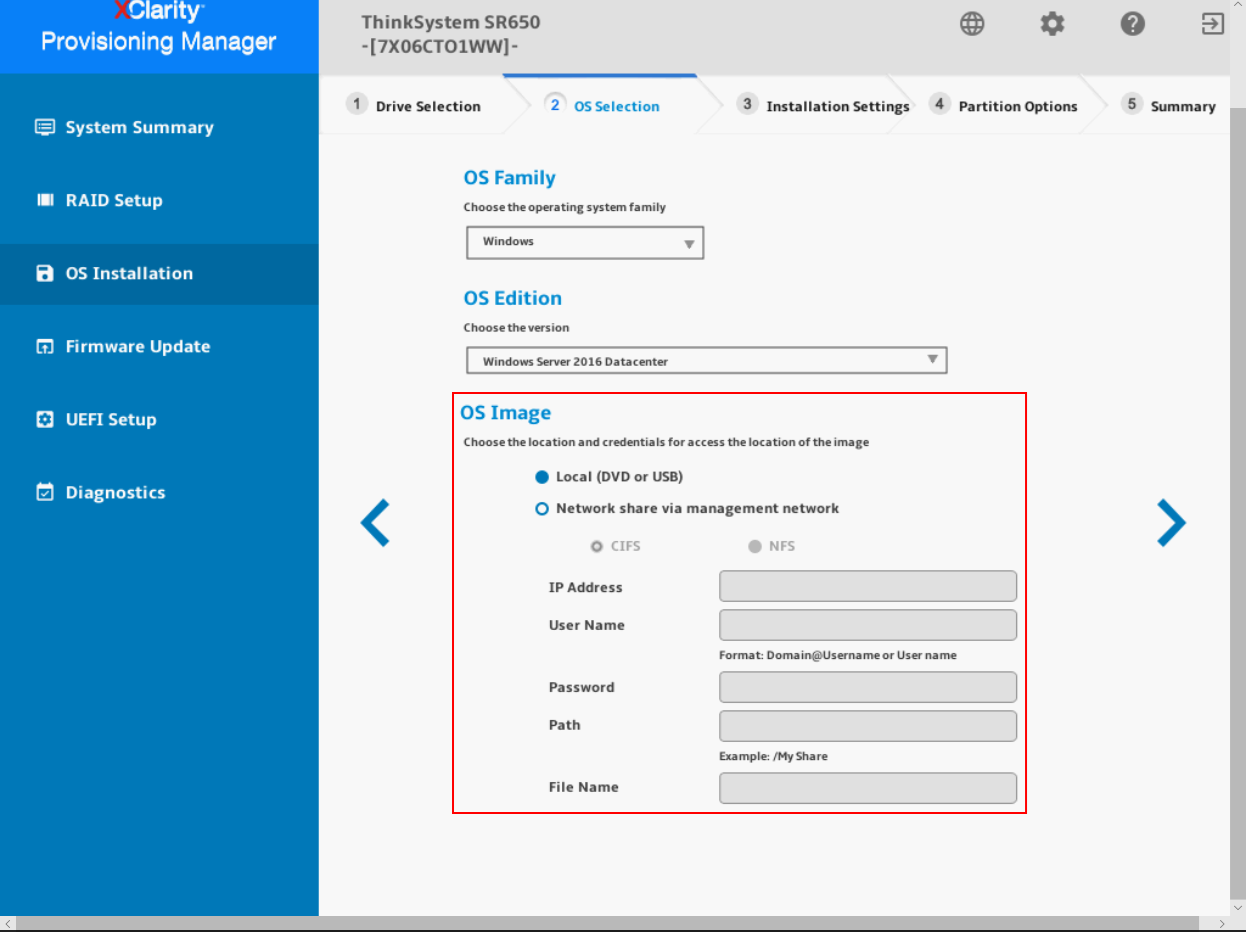The image size is (1246, 932).
Task: Click the IP Address input field
Action: pos(868,586)
